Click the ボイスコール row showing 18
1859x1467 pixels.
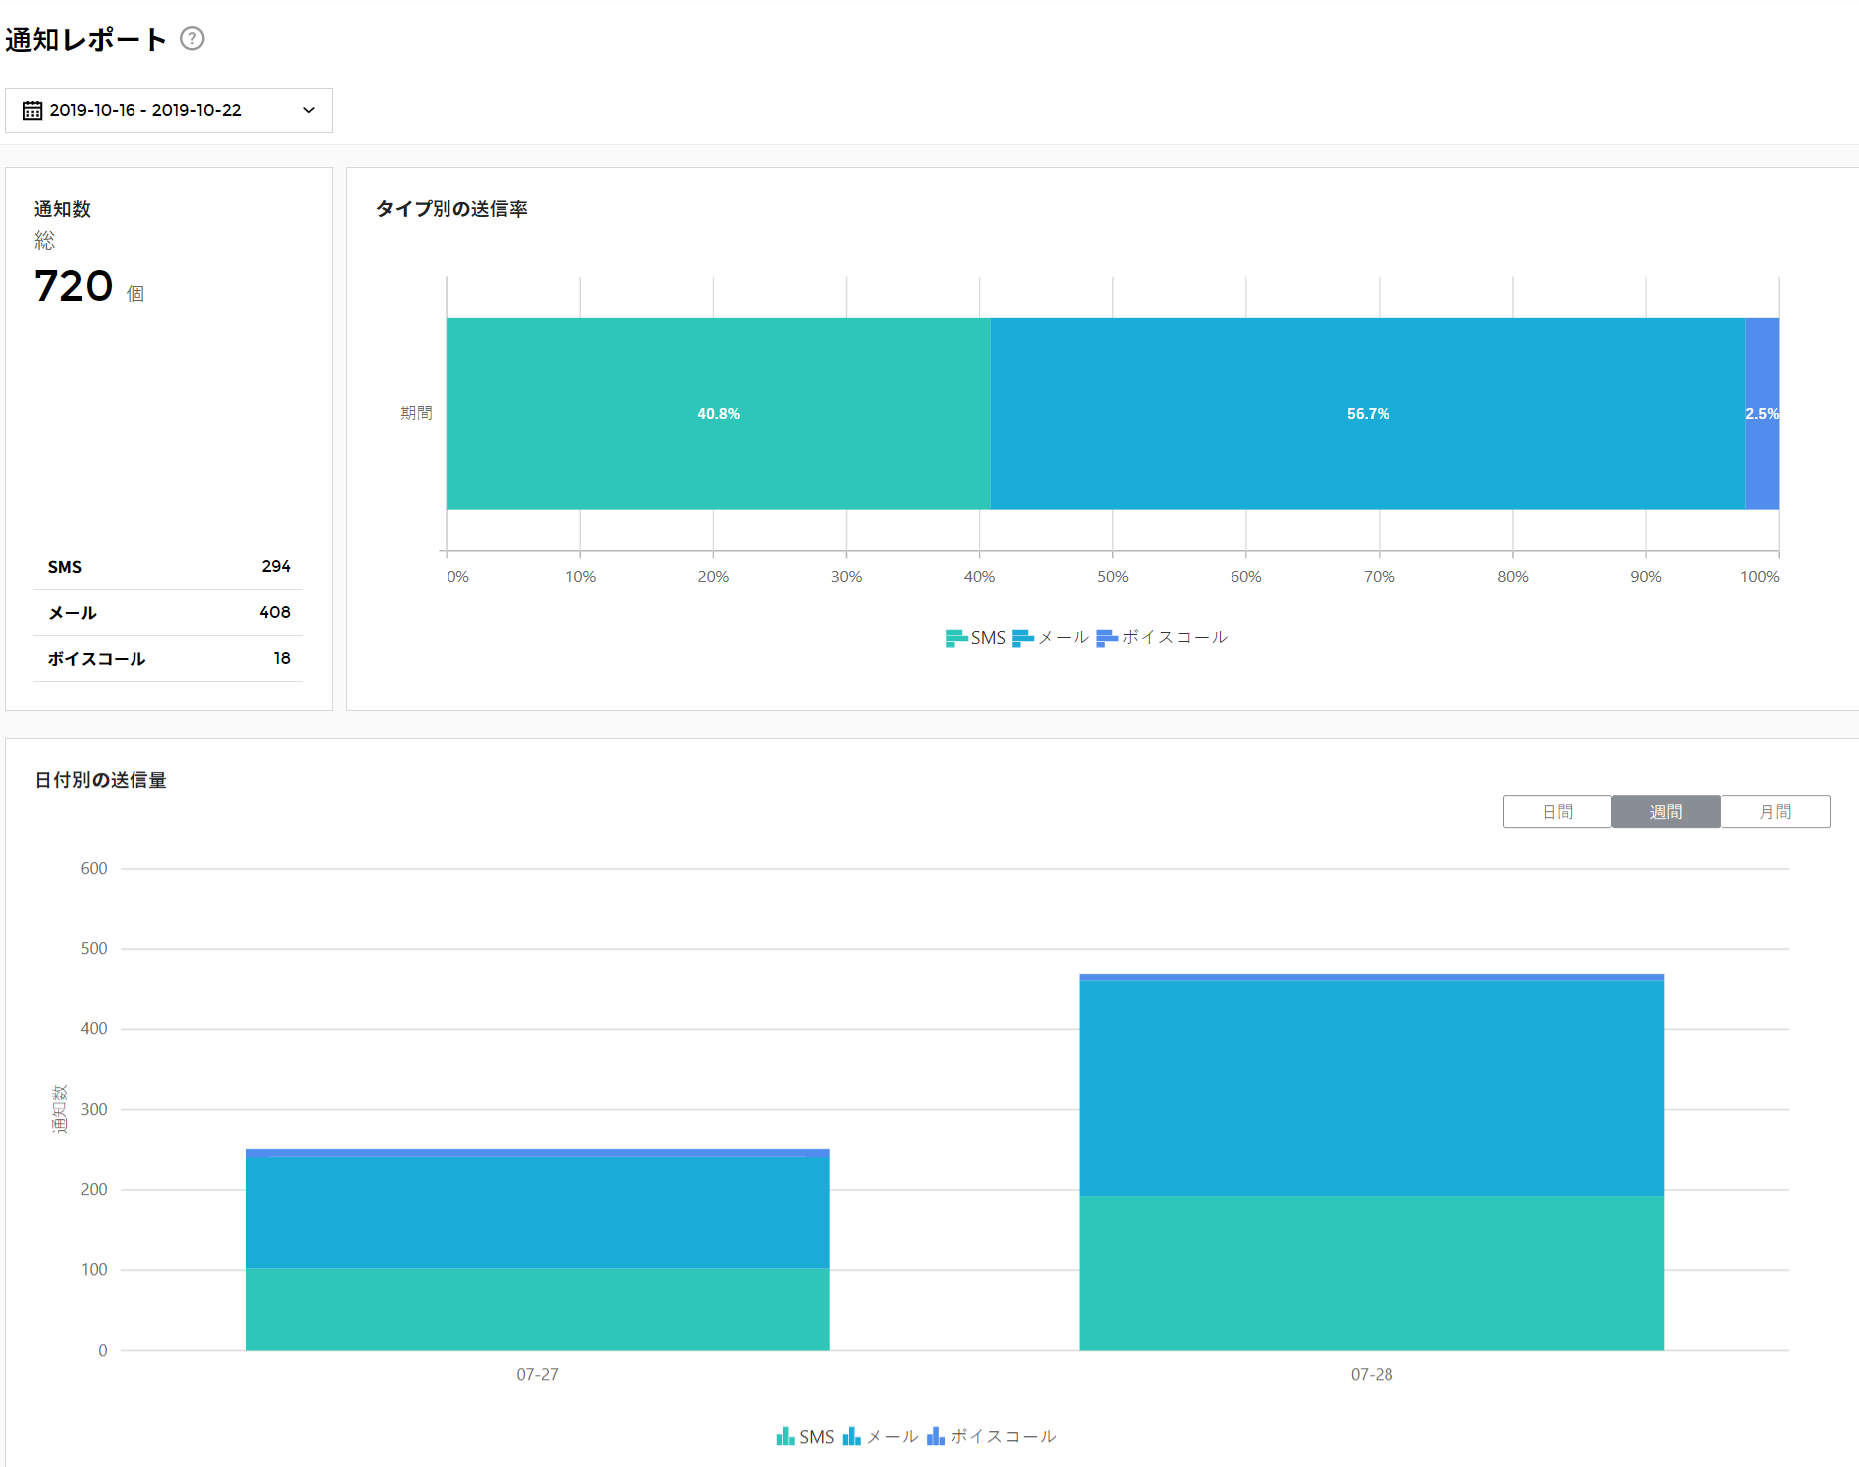coord(168,659)
